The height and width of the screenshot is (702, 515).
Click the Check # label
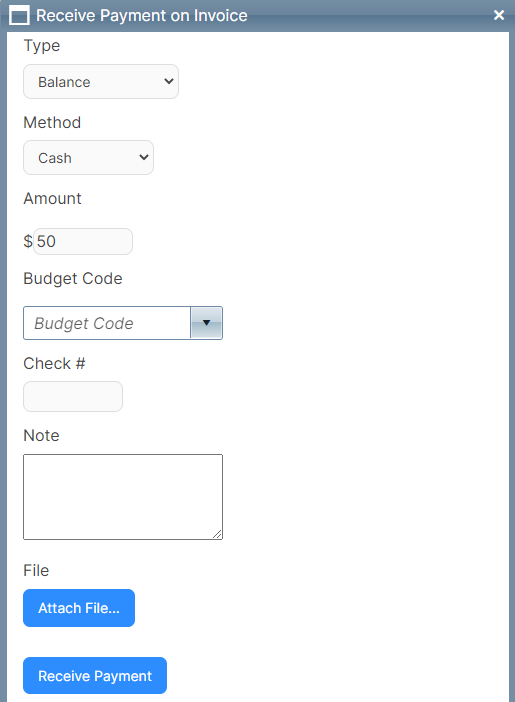pyautogui.click(x=54, y=364)
